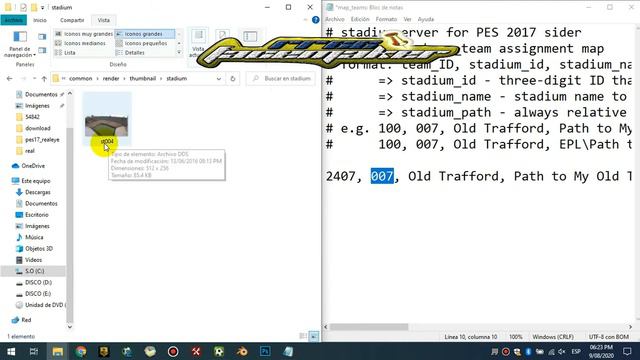Switch to the Inicio ribbon tab
Viewport: 640px width, 360px height.
(40, 20)
